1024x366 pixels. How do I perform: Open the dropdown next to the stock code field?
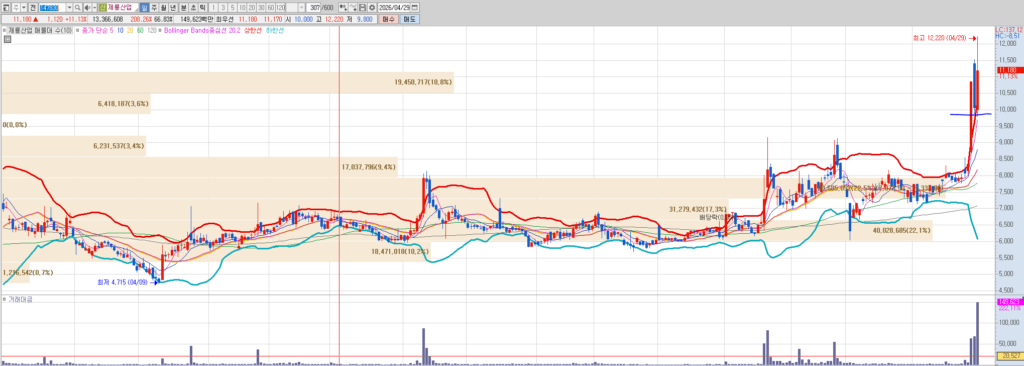pos(69,7)
